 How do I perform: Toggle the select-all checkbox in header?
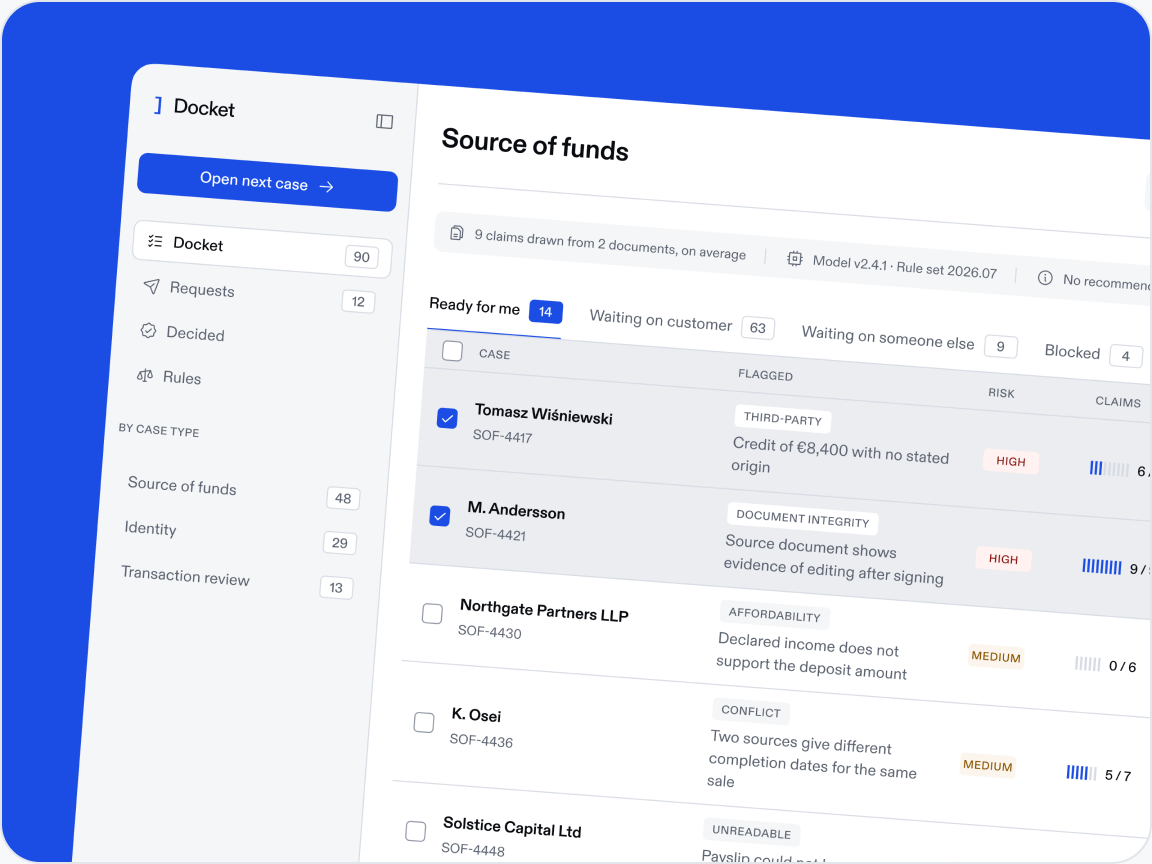tap(453, 351)
